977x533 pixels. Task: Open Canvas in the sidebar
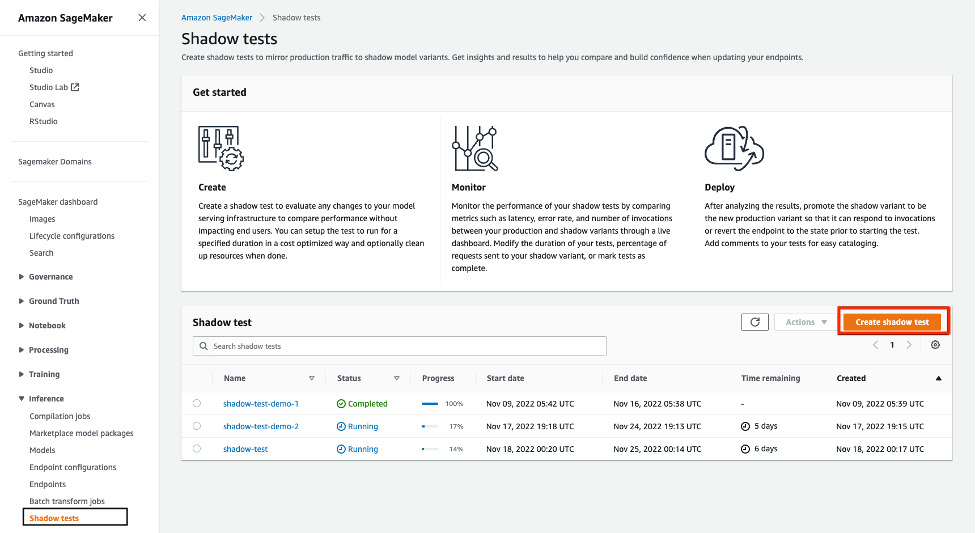(42, 104)
